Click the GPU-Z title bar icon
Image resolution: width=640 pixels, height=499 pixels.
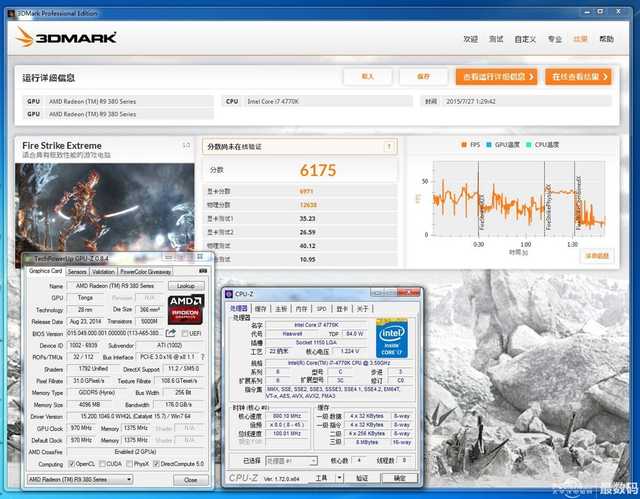[28, 259]
